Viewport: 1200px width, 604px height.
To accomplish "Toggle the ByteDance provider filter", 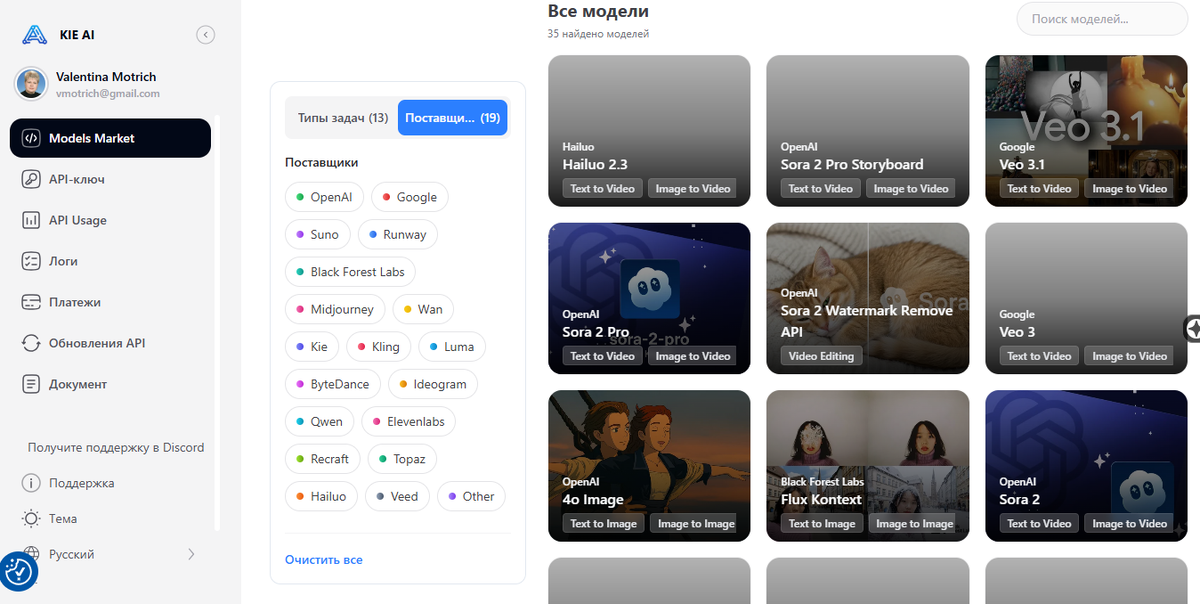I will [x=332, y=384].
